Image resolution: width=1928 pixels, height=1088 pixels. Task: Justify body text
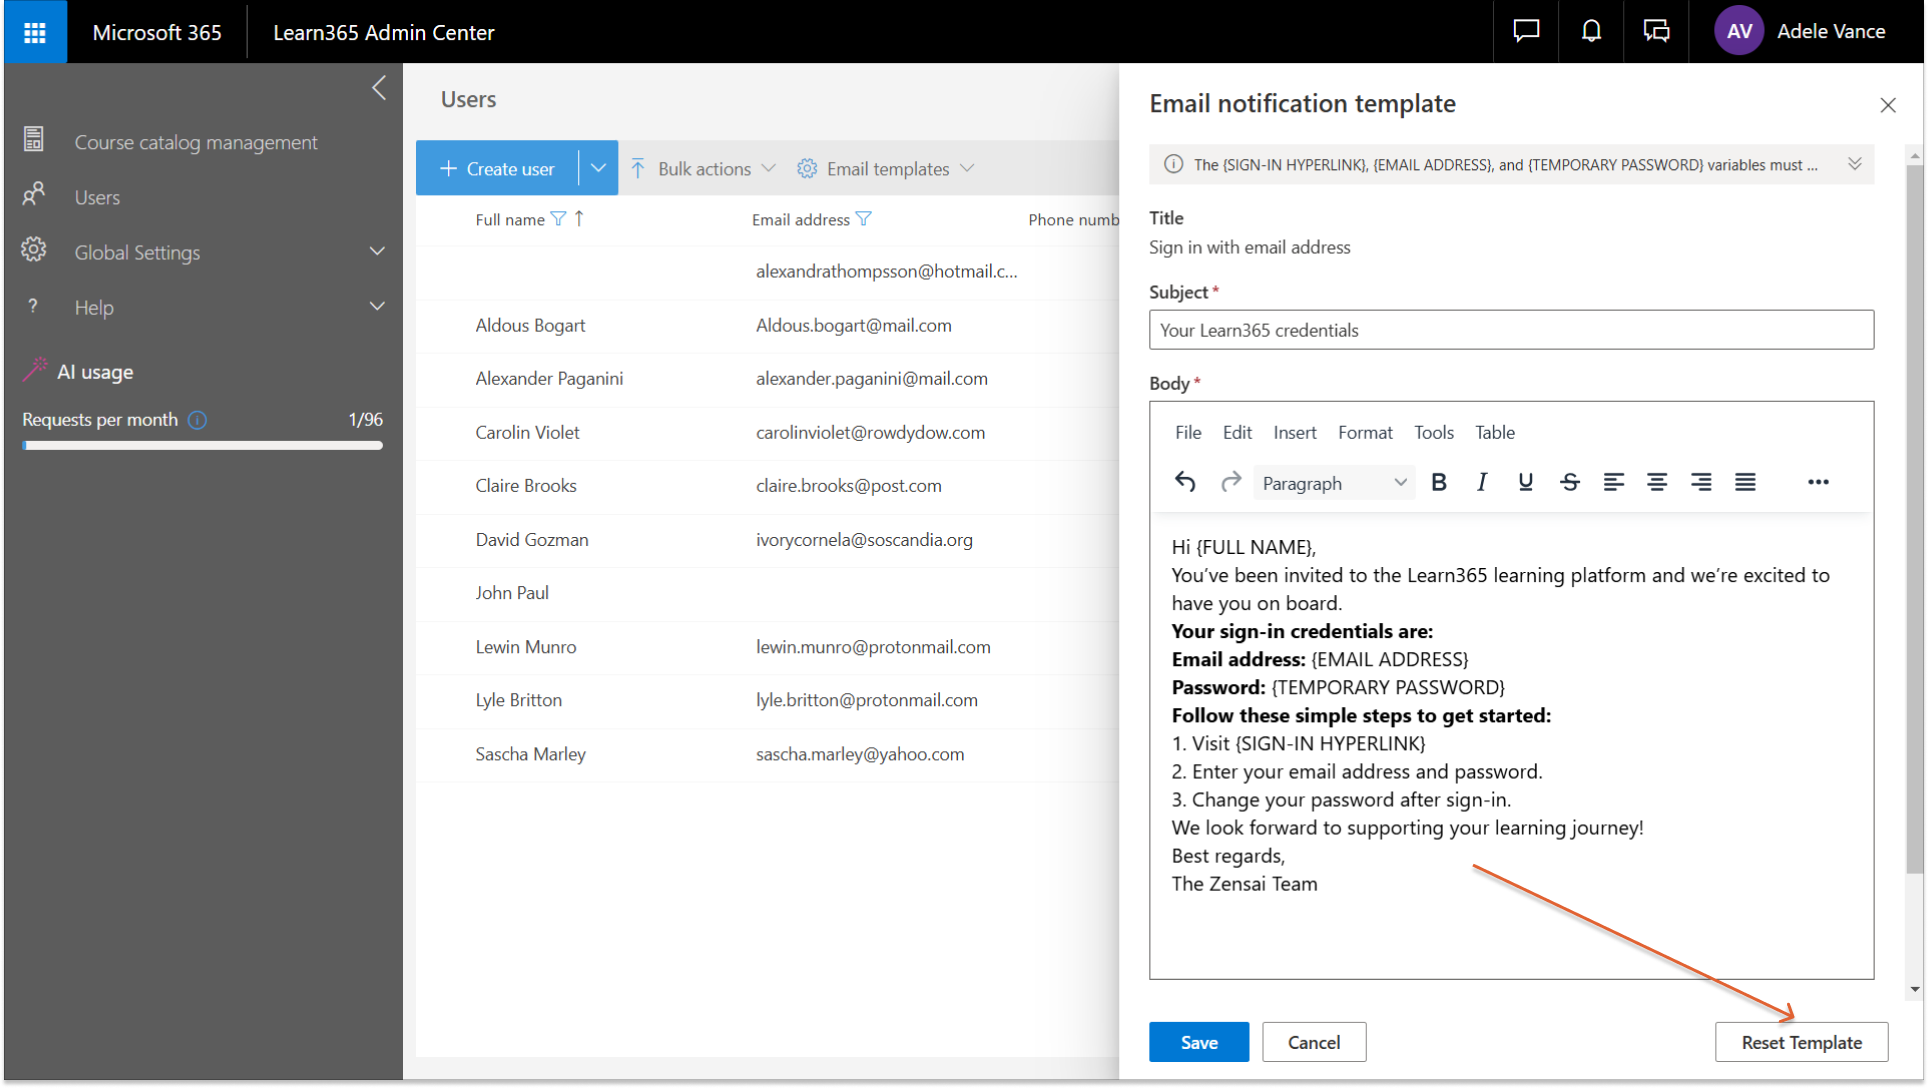1745,483
